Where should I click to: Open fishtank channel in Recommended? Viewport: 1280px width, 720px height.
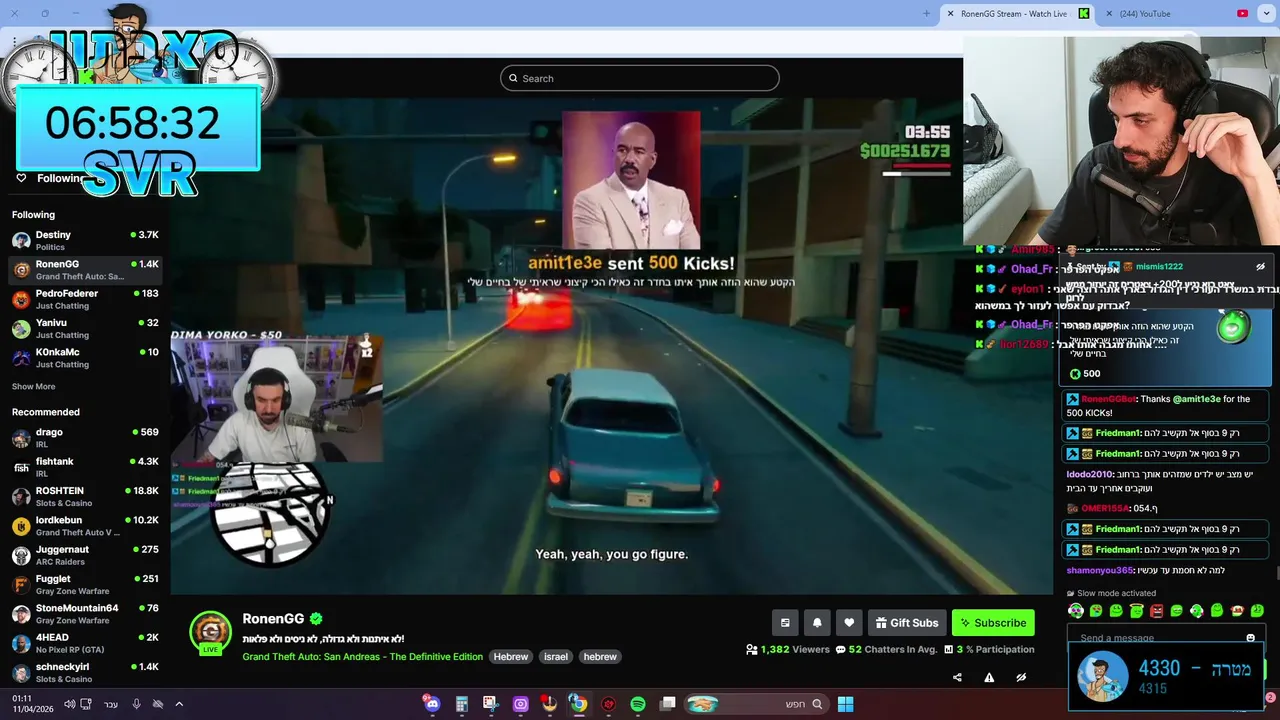pyautogui.click(x=85, y=467)
